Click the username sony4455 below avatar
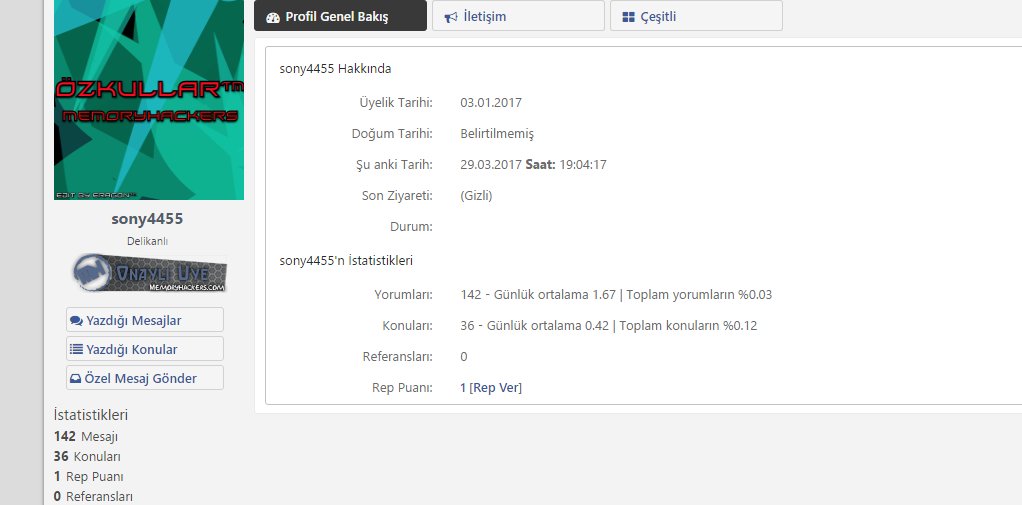 point(147,219)
